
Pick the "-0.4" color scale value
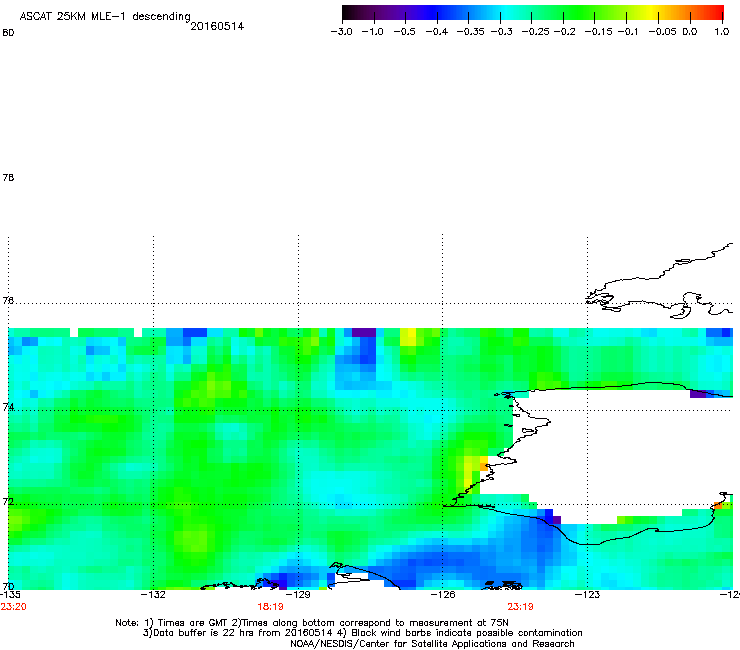[437, 32]
